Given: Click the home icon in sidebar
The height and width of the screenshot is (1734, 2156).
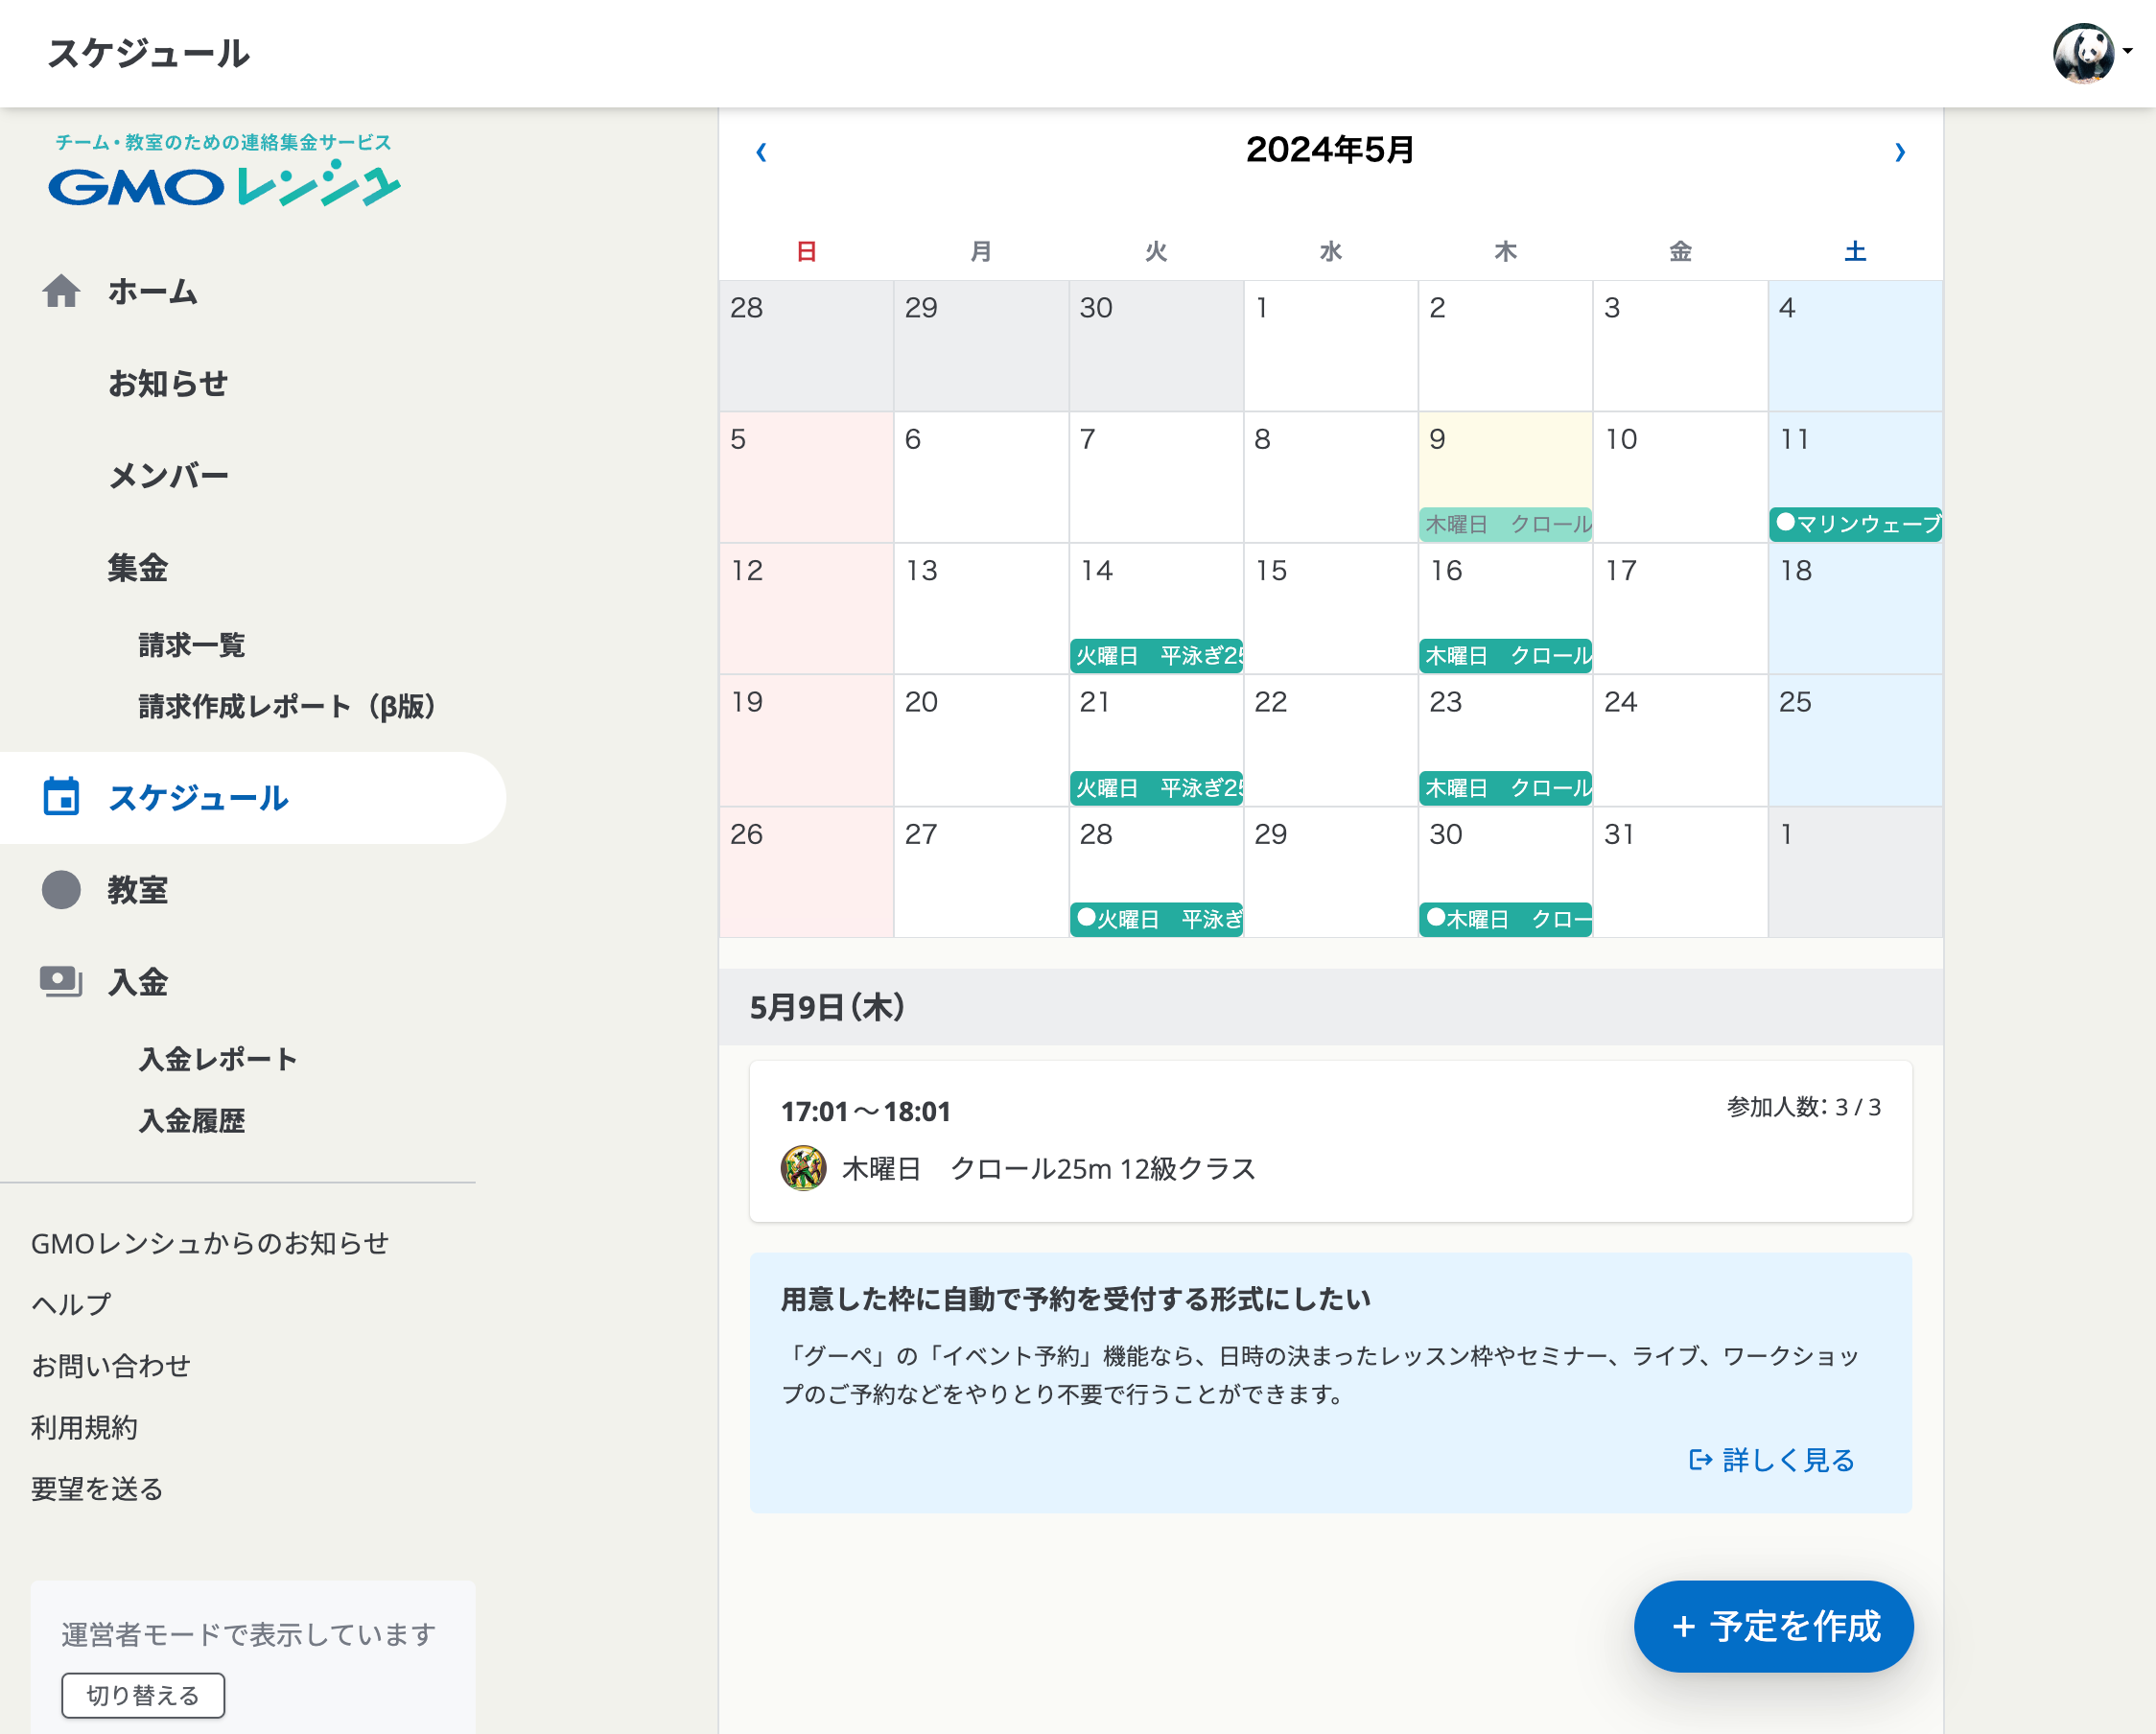Looking at the screenshot, I should 61,291.
